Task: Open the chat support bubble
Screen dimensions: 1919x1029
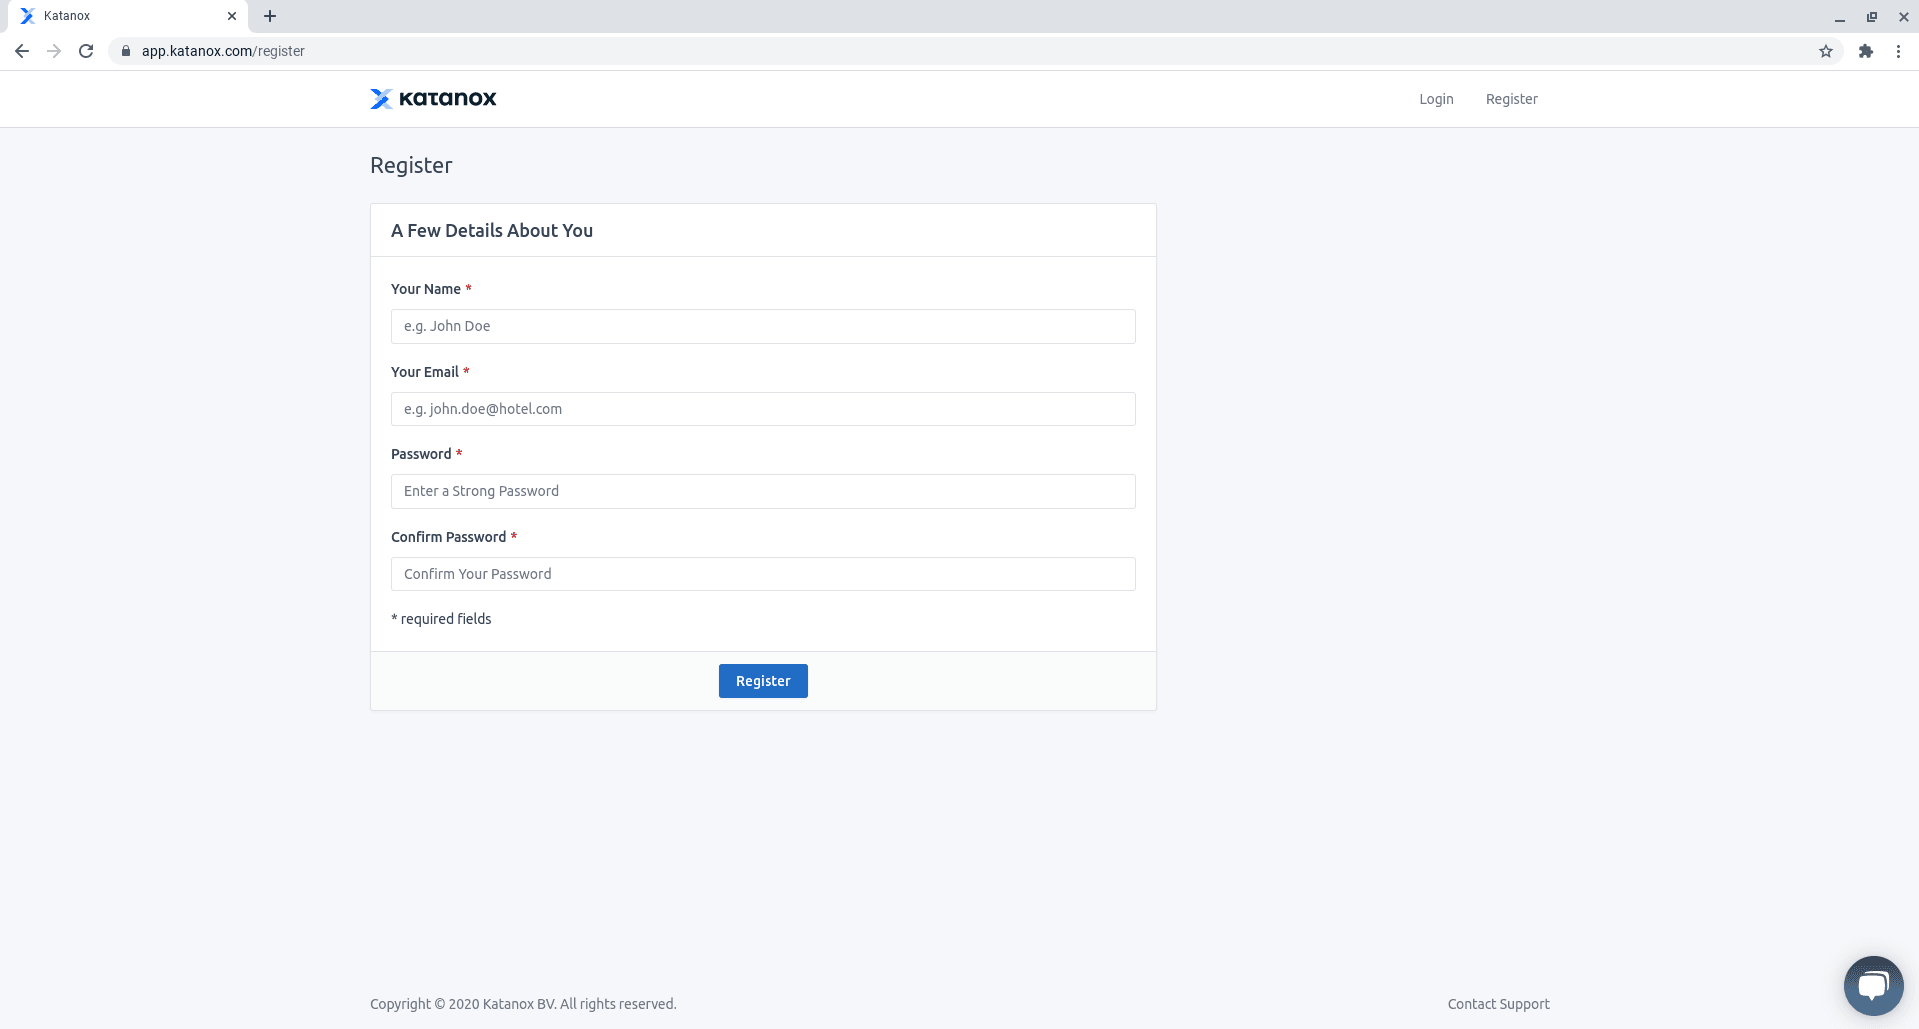Action: coord(1873,985)
